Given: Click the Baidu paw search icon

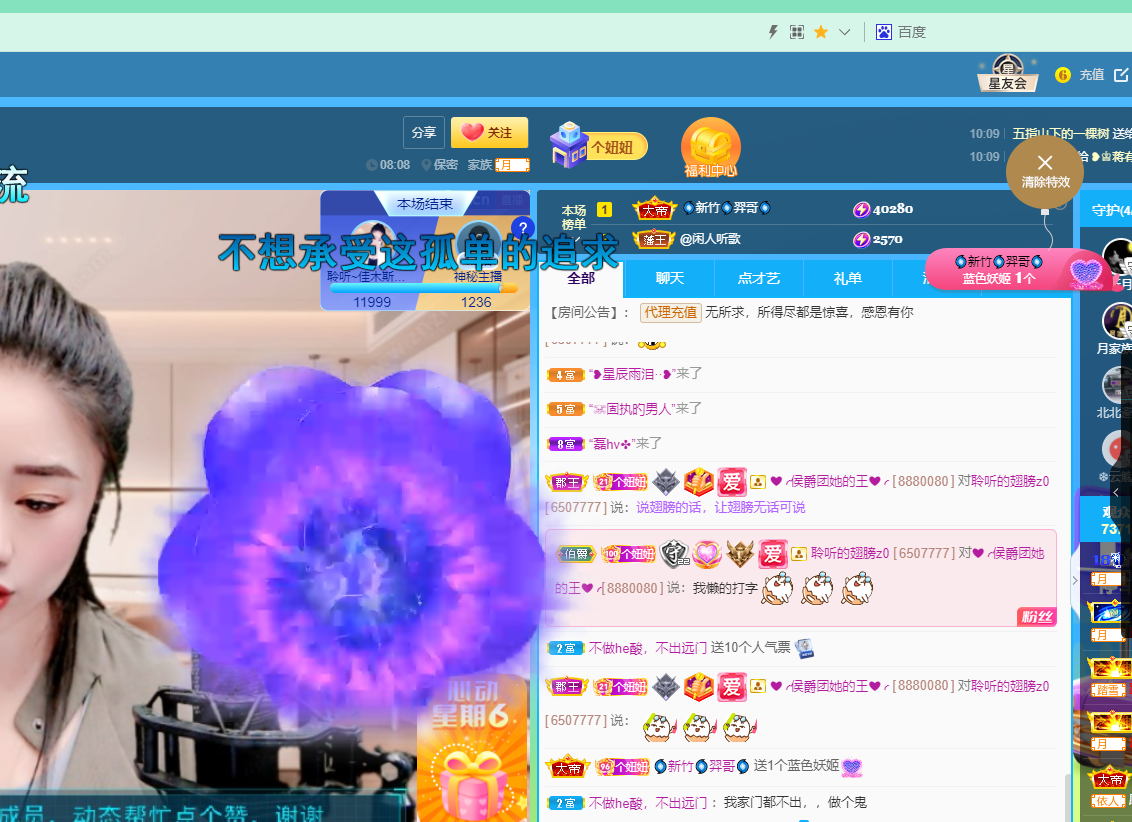Looking at the screenshot, I should point(884,32).
